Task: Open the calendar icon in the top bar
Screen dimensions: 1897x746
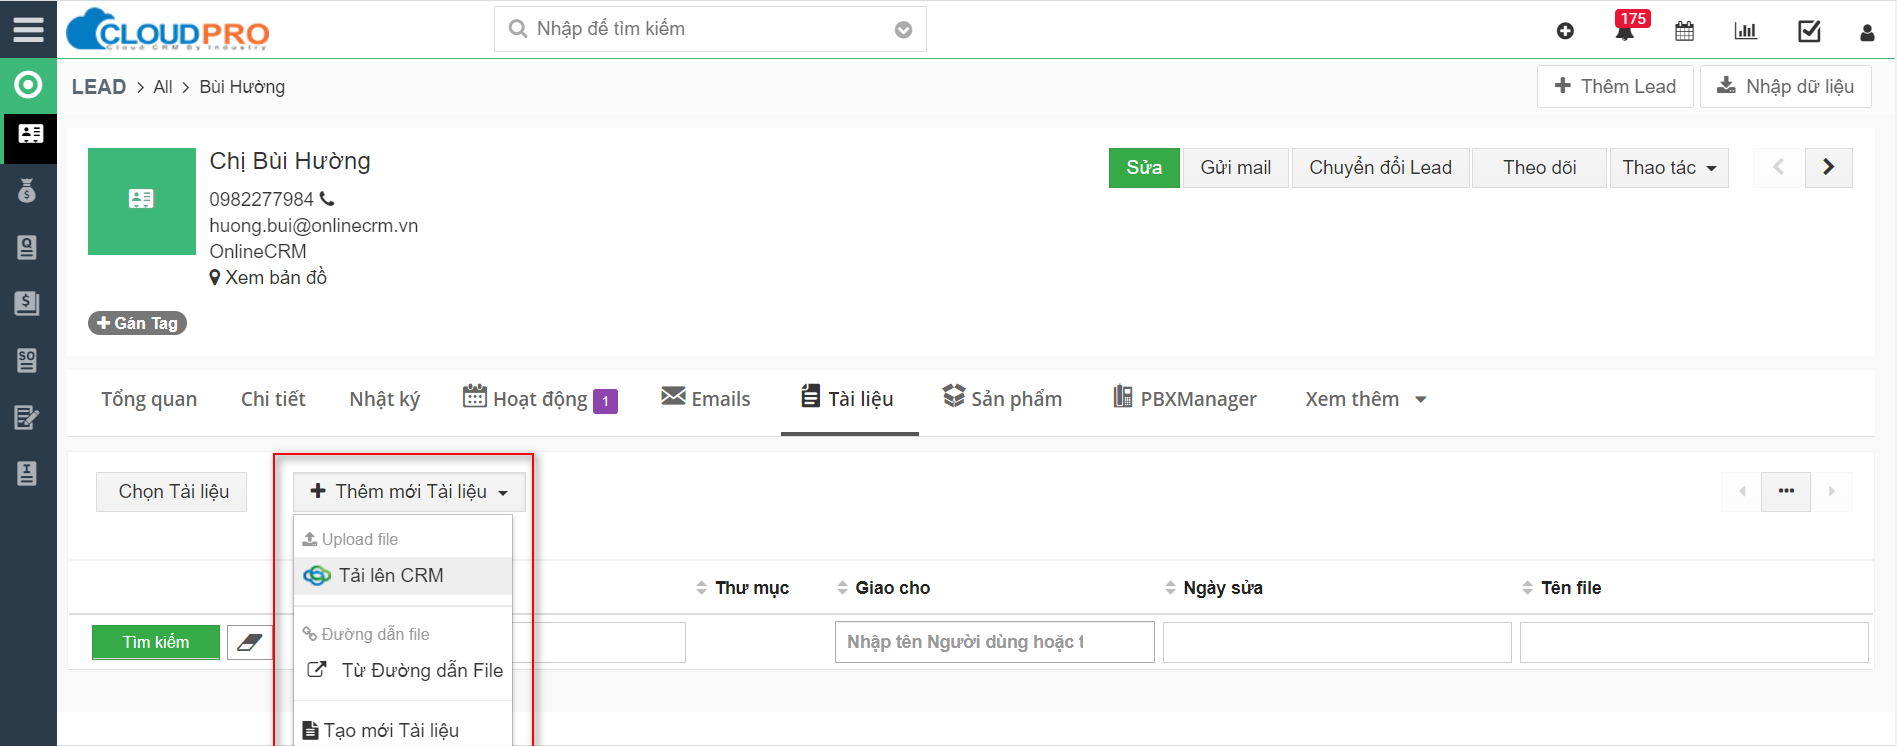Action: point(1684,31)
